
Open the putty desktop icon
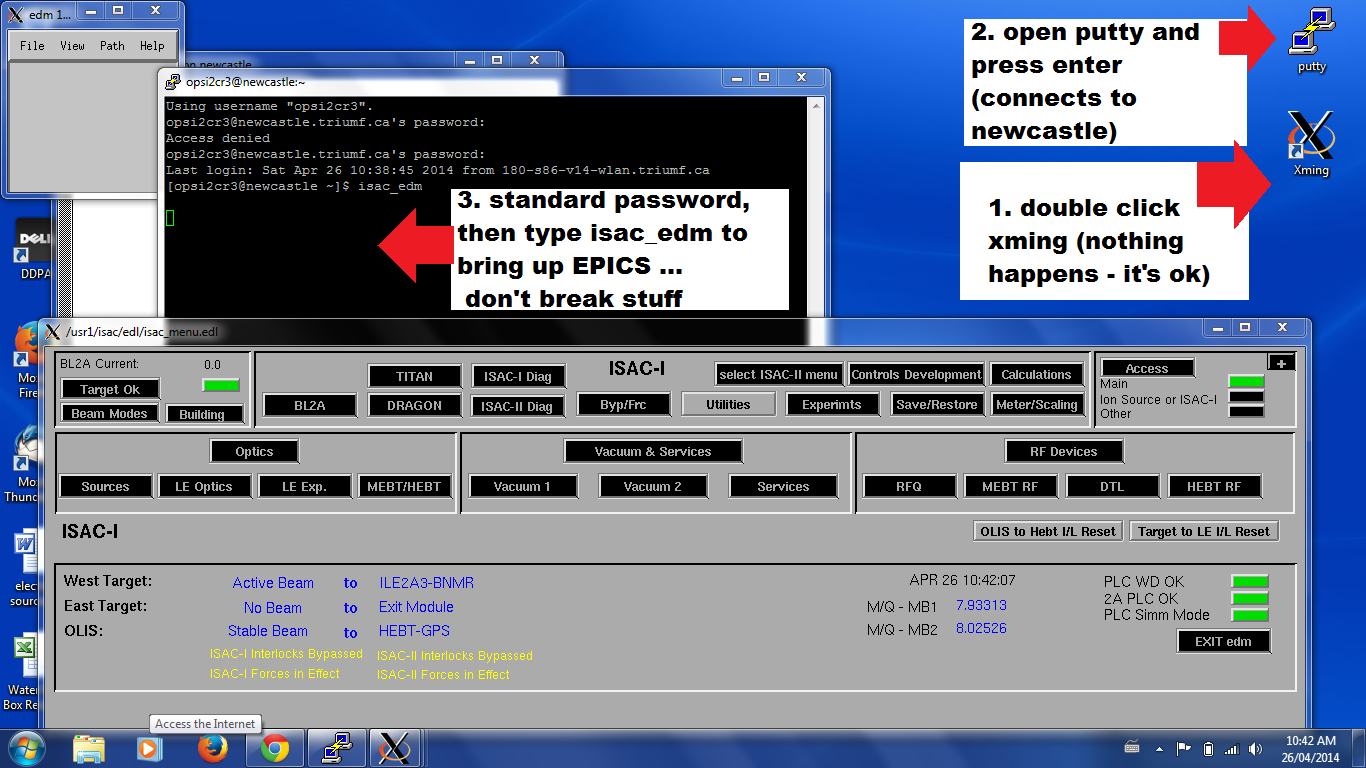coord(1311,40)
